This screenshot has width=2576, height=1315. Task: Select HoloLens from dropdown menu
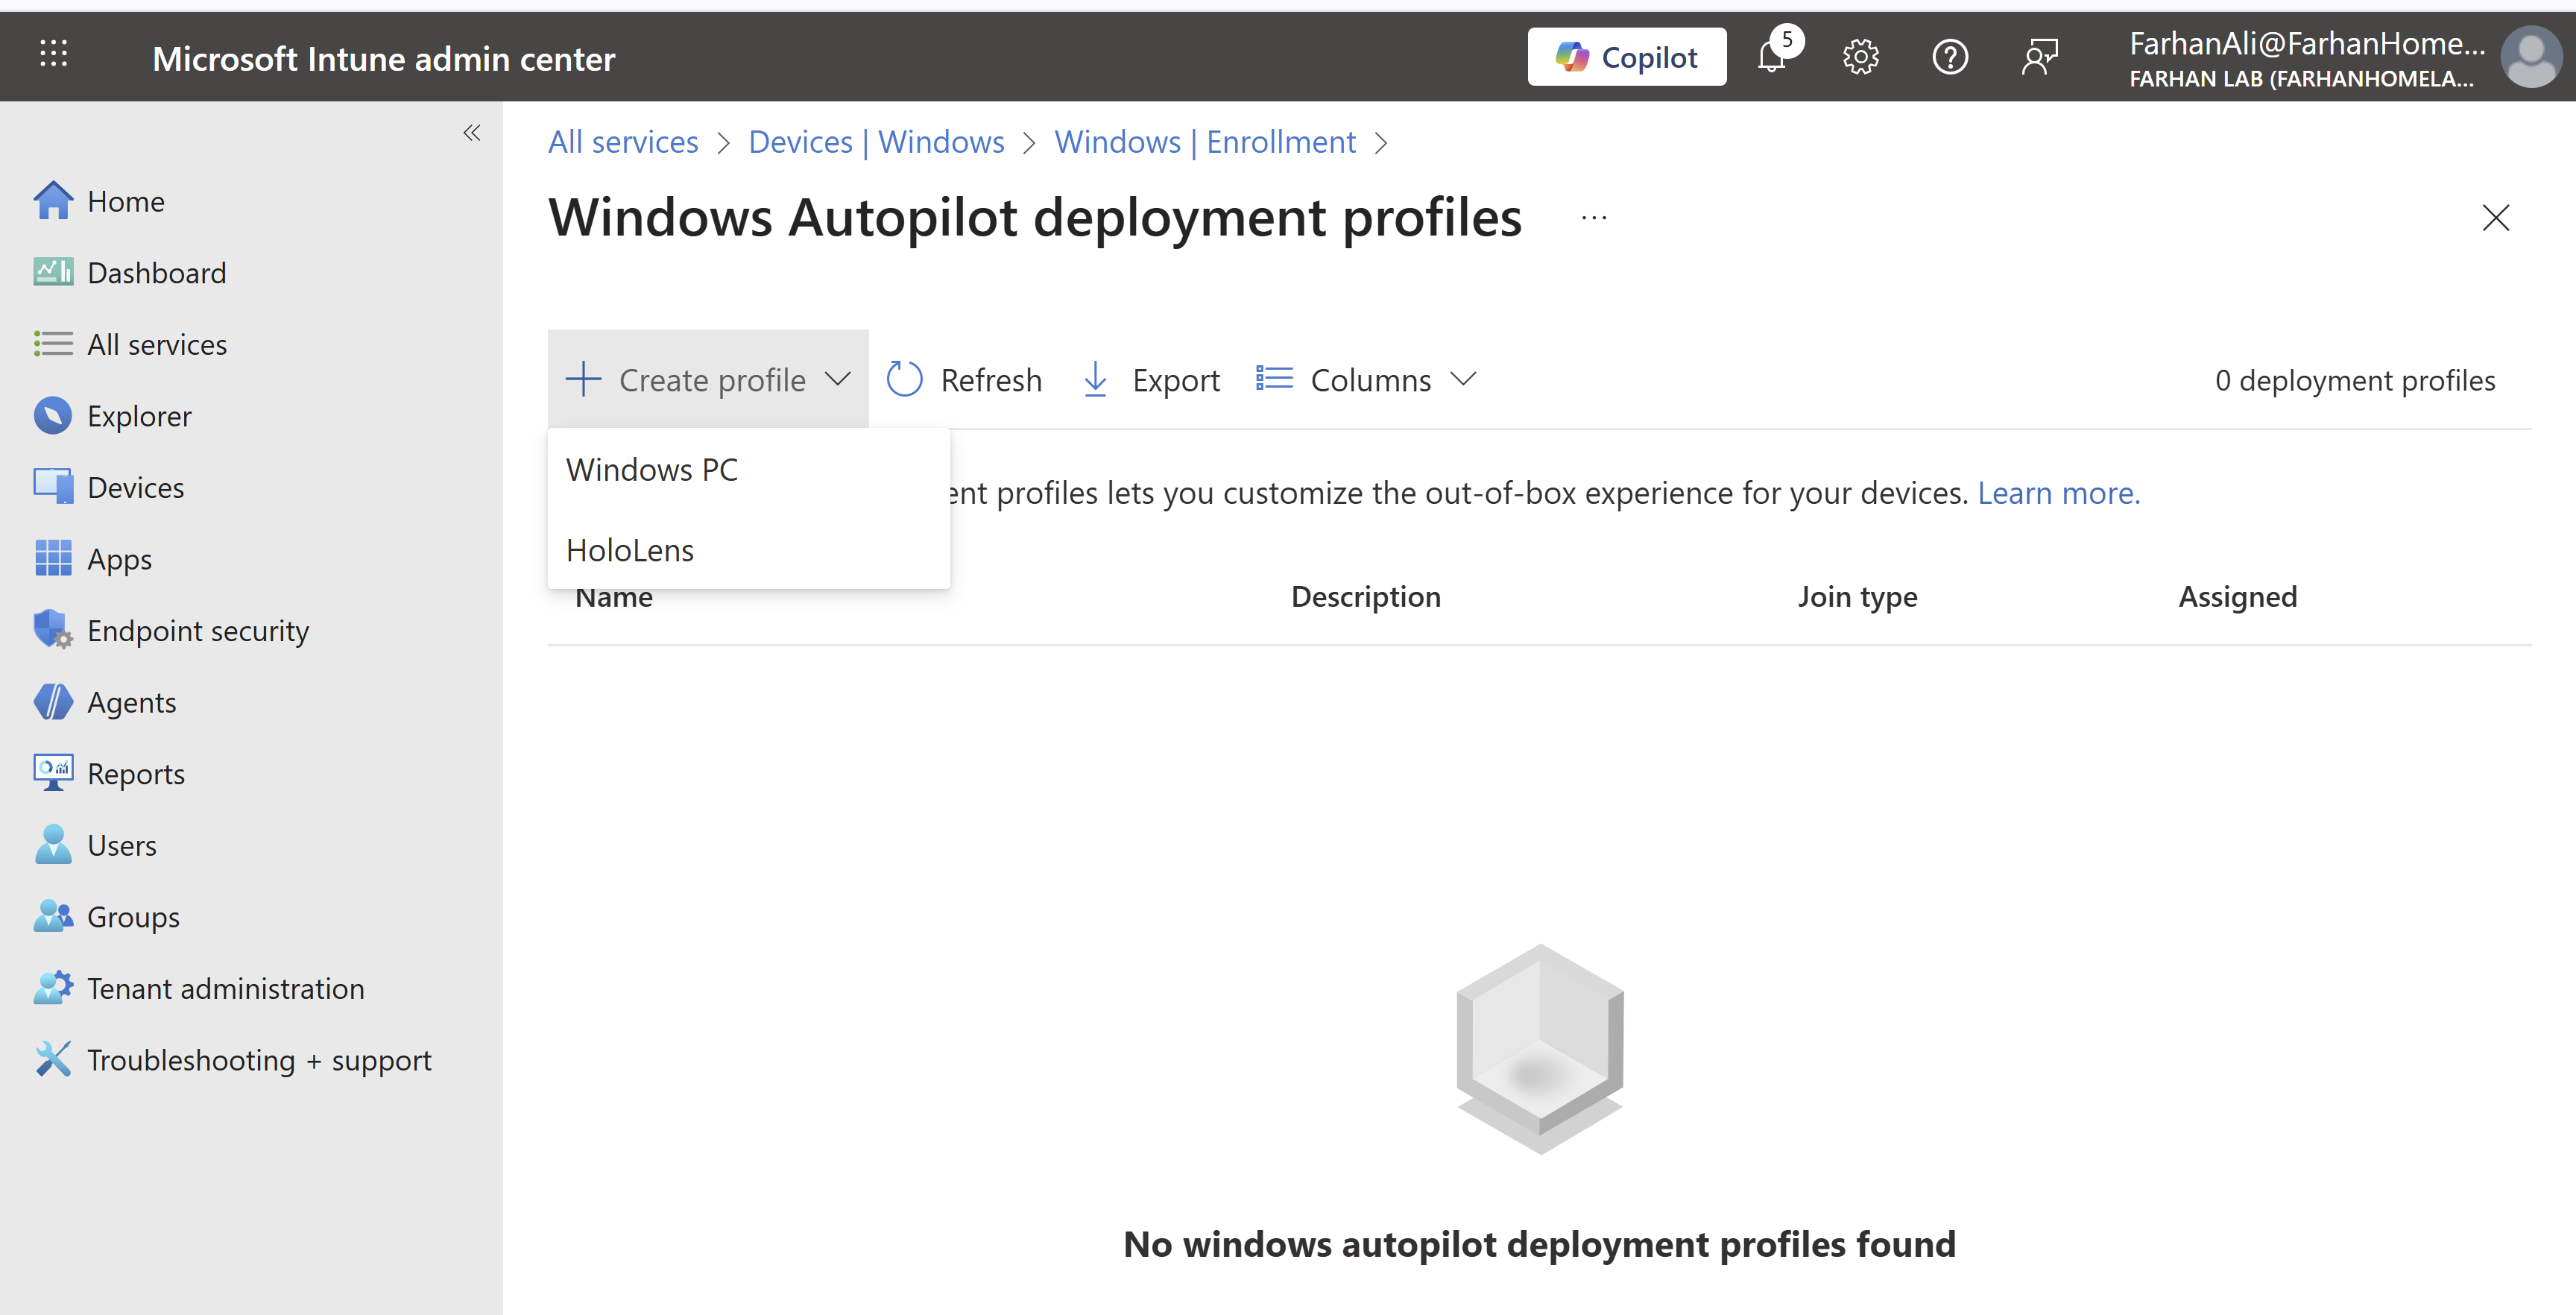630,550
